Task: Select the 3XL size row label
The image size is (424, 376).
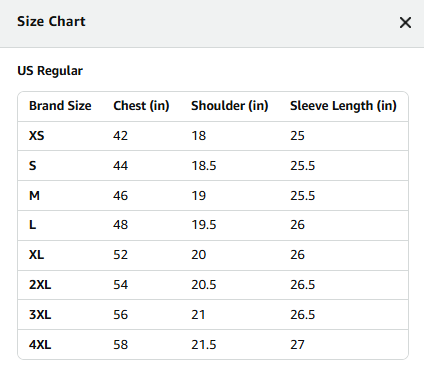Action: click(40, 315)
